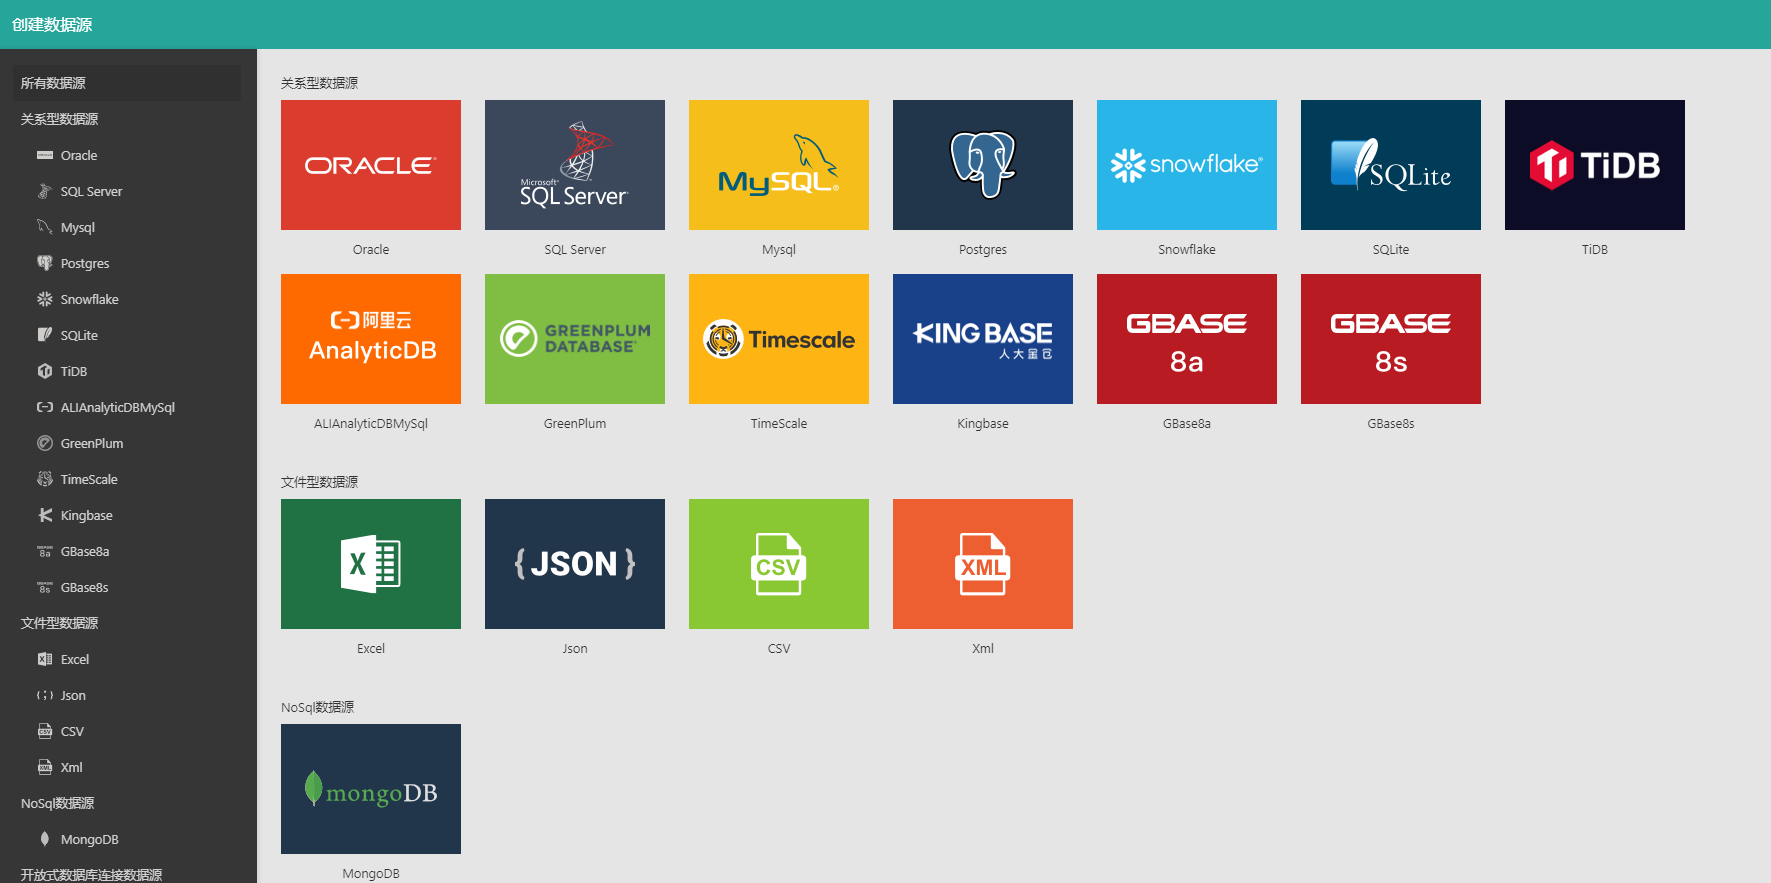Select the GBase 8s tile

coord(1391,339)
